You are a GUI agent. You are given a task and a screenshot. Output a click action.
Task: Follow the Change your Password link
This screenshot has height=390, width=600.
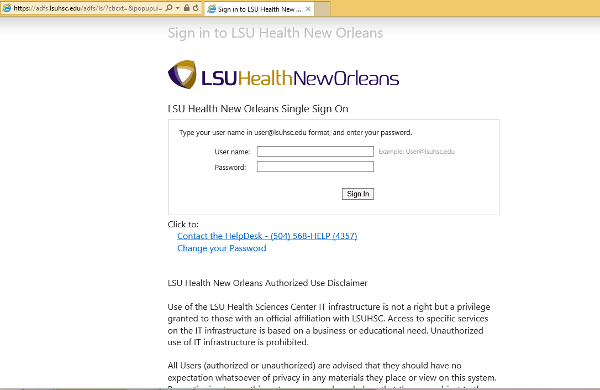click(x=222, y=248)
